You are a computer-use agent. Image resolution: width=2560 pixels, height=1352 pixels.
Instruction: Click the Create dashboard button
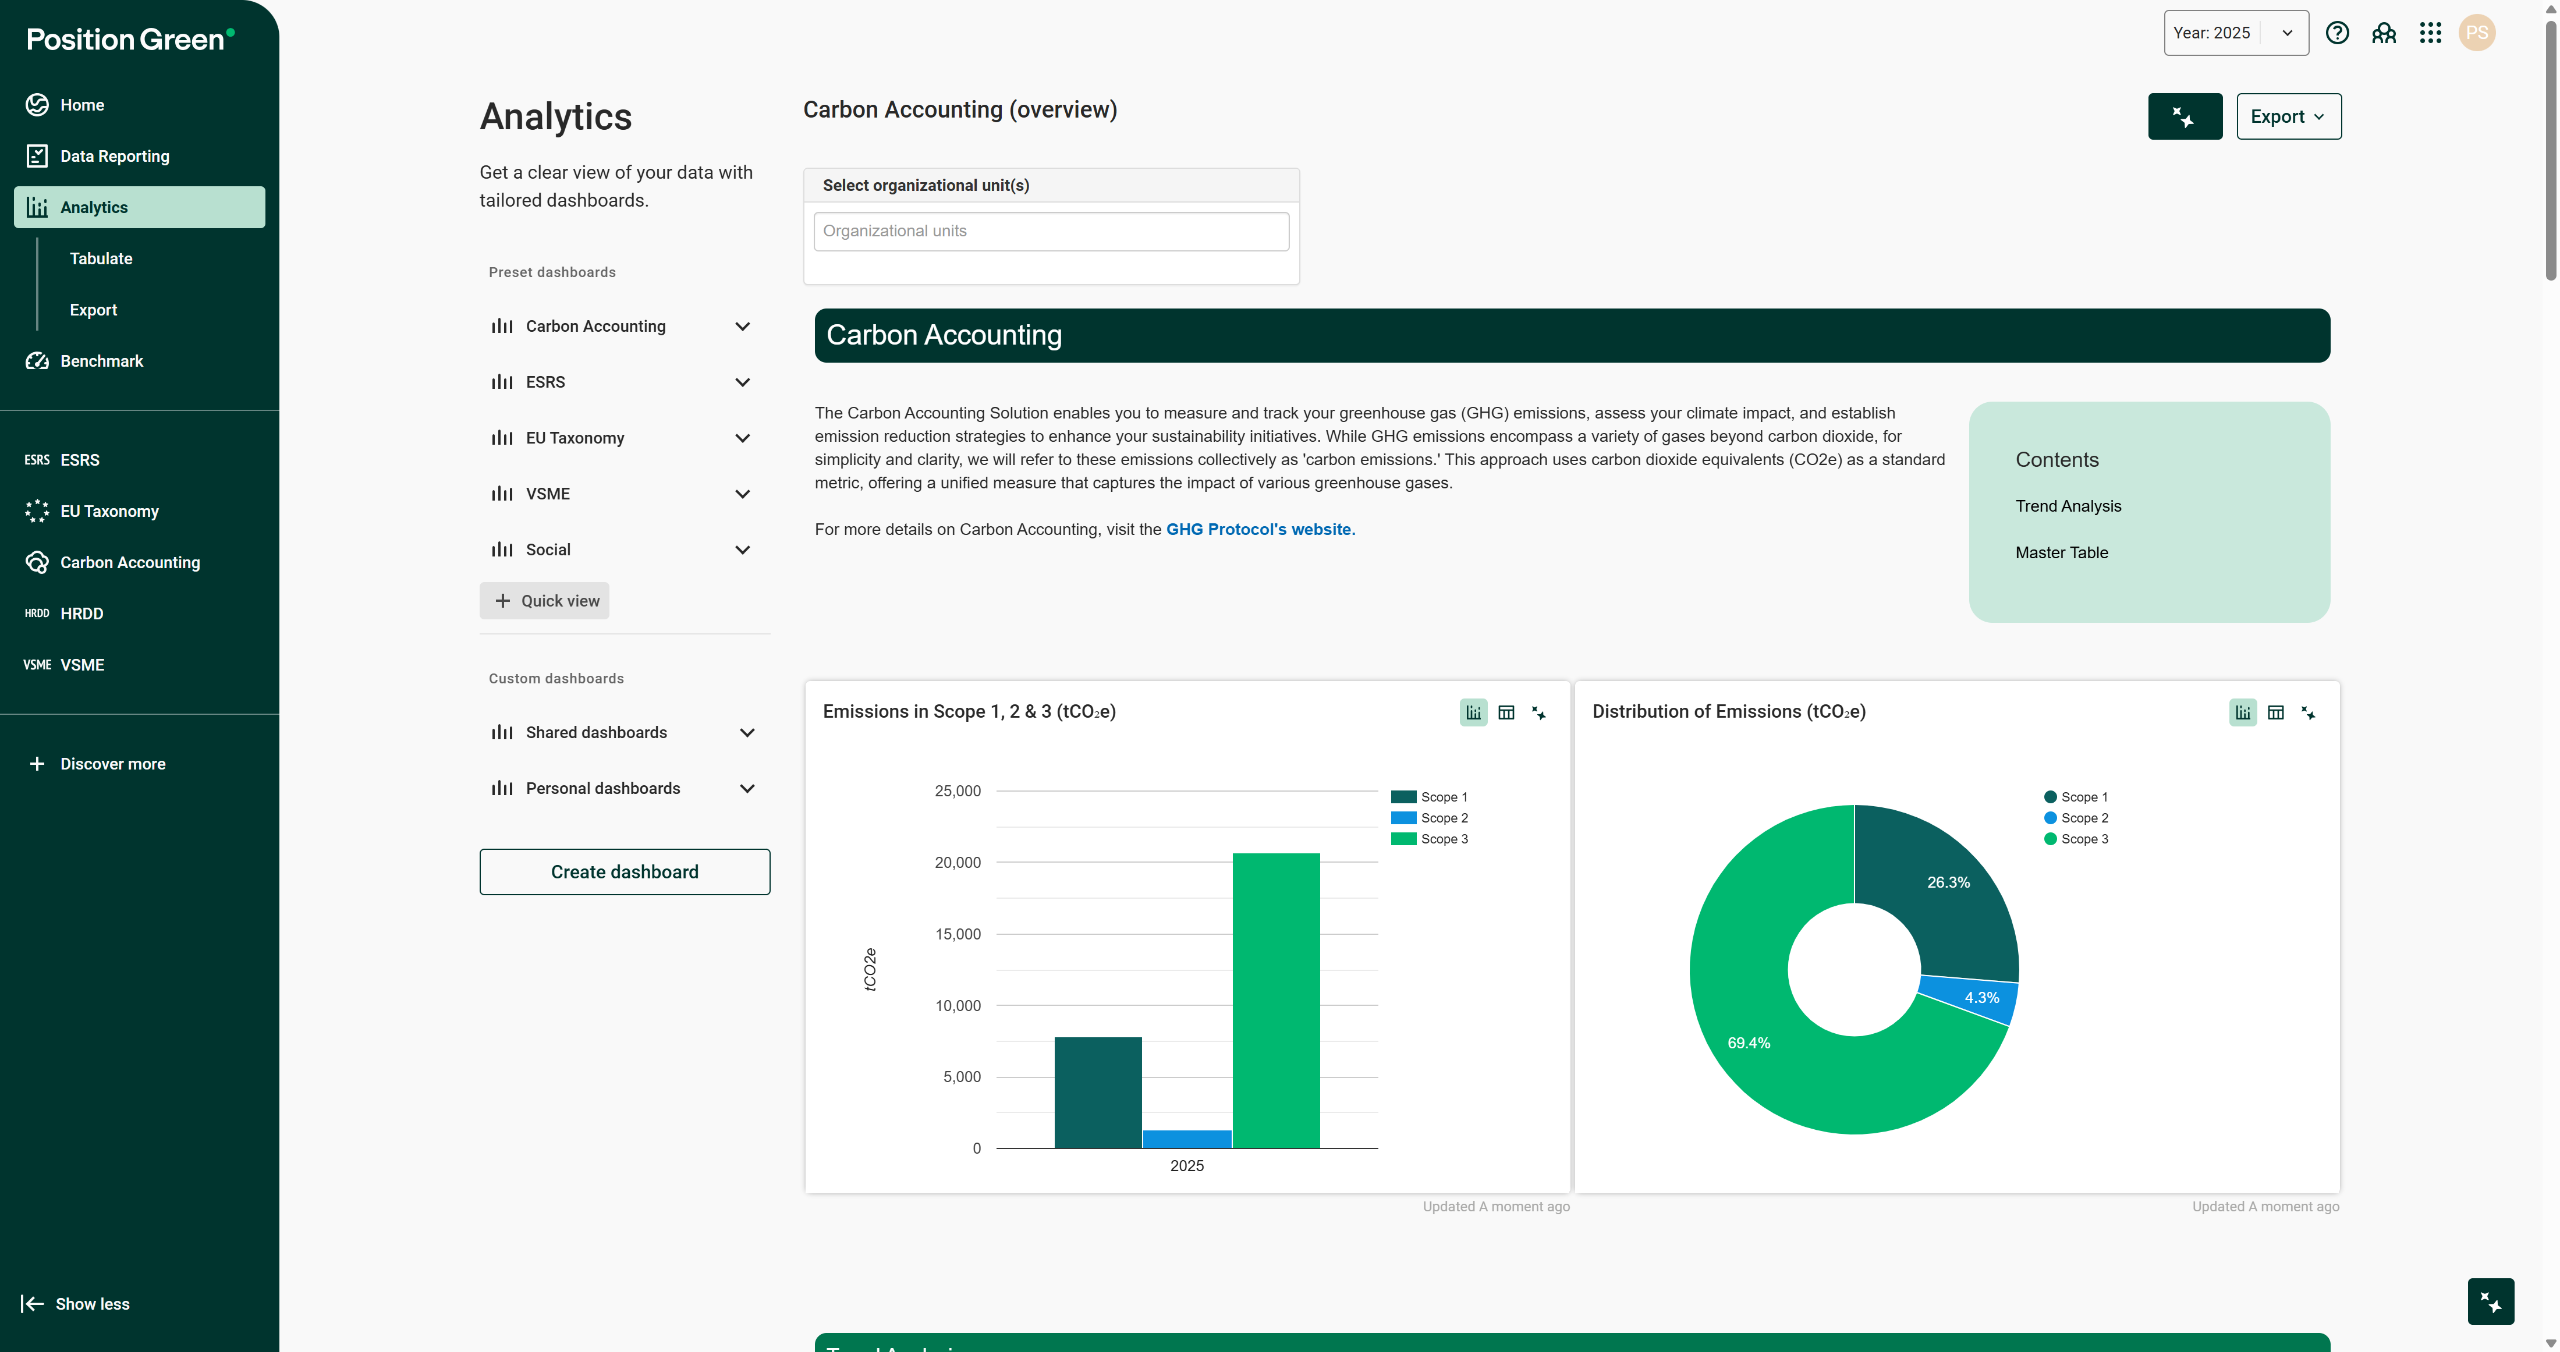point(624,872)
